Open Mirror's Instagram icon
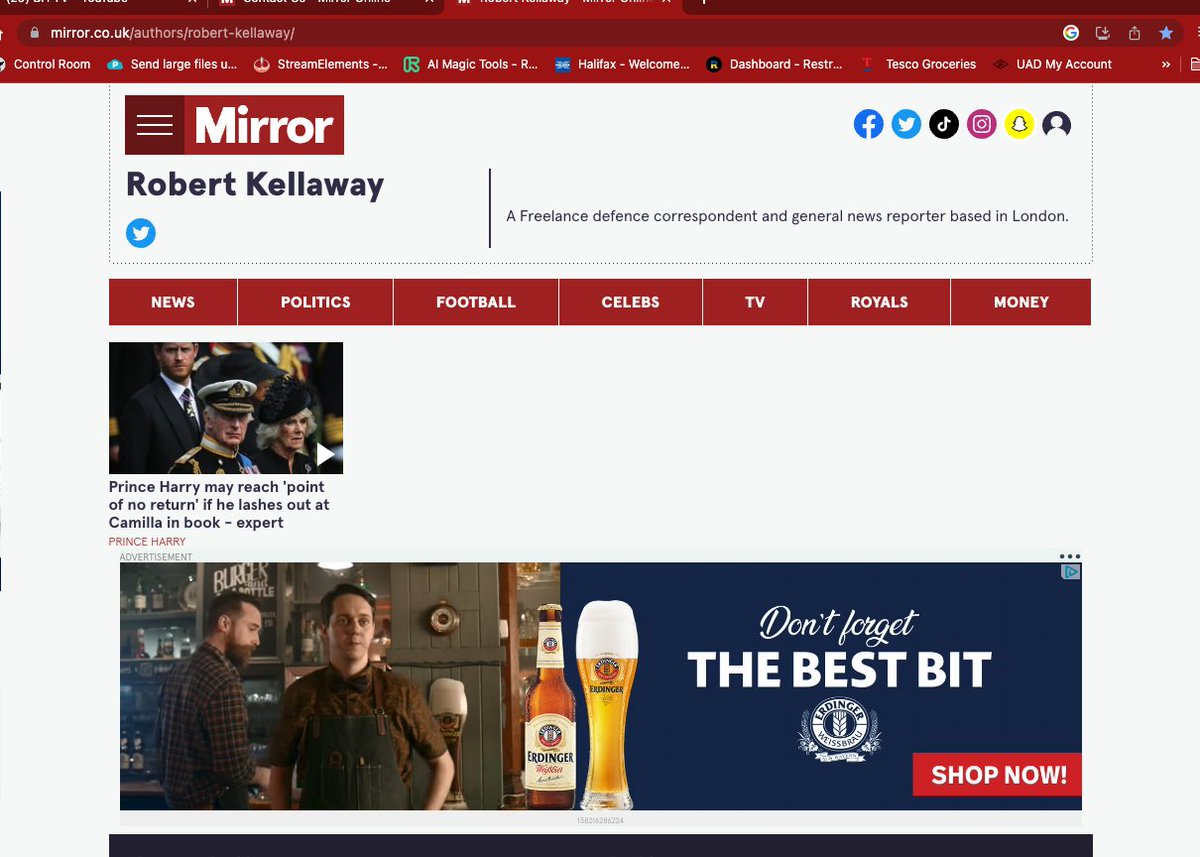The image size is (1200, 857). point(982,124)
